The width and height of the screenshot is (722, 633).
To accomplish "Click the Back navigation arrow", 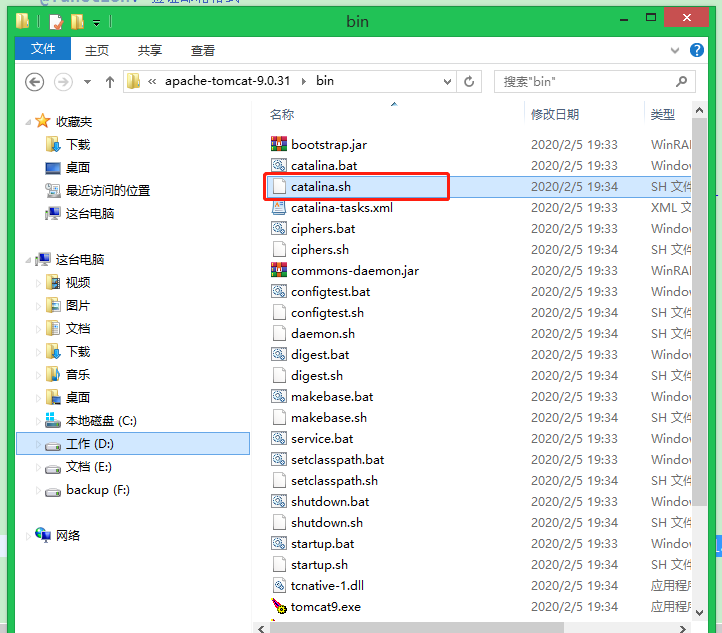I will pos(35,82).
